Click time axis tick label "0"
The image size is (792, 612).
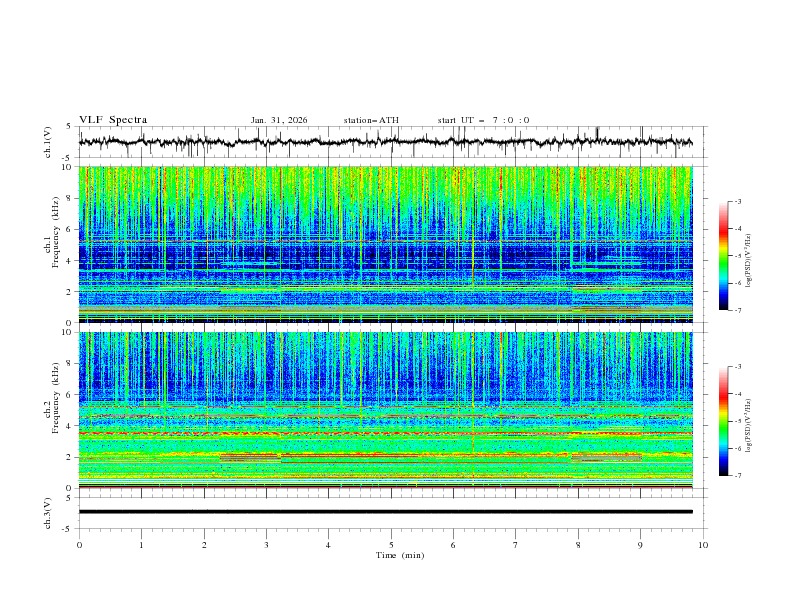pos(79,545)
